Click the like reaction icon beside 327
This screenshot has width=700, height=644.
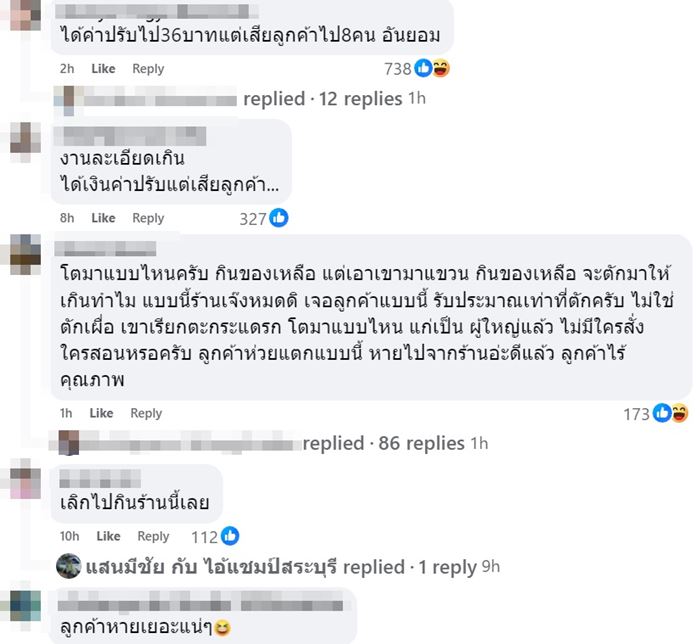pos(278,218)
